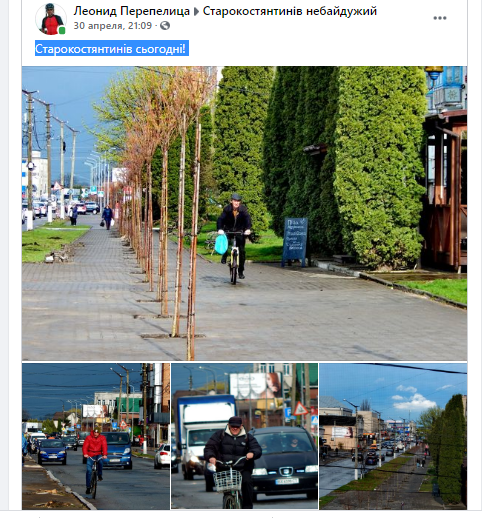The width and height of the screenshot is (482, 518).
Task: Click the blue van in red-jacket thumbnail
Action: coord(116,450)
